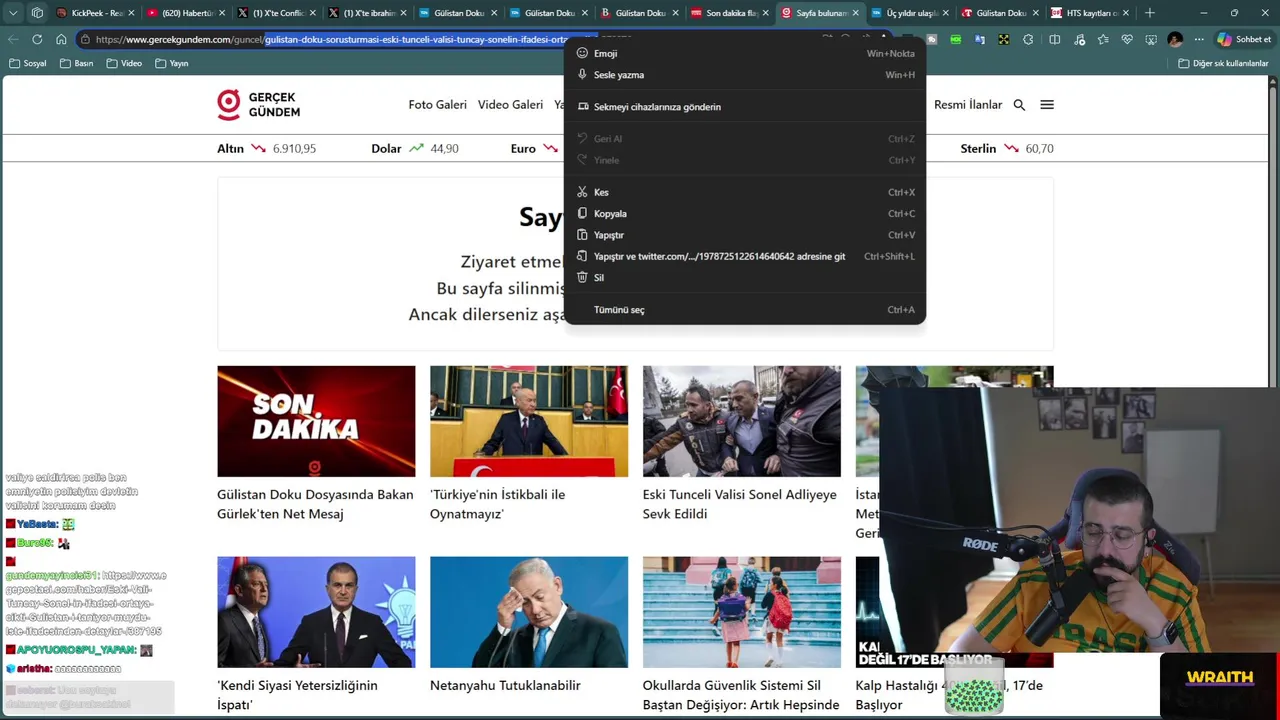Click the site info lock icon
Screen dimensions: 1280x720
(x=86, y=39)
